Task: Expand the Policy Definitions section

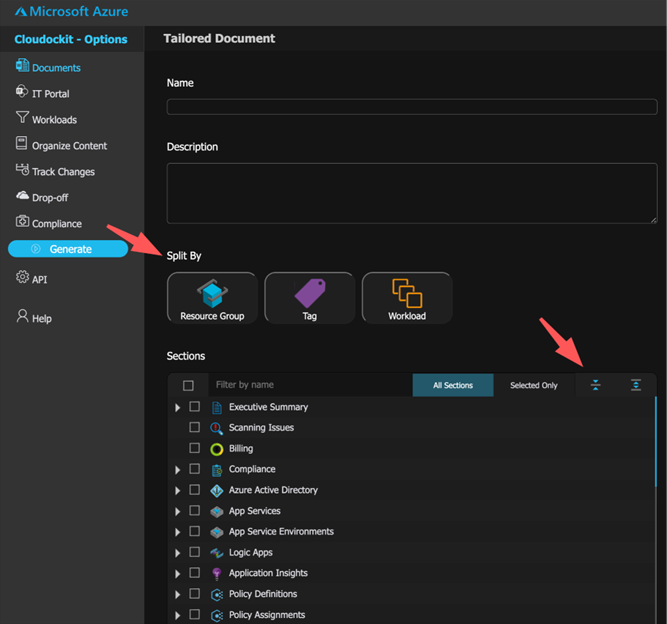Action: coord(178,595)
